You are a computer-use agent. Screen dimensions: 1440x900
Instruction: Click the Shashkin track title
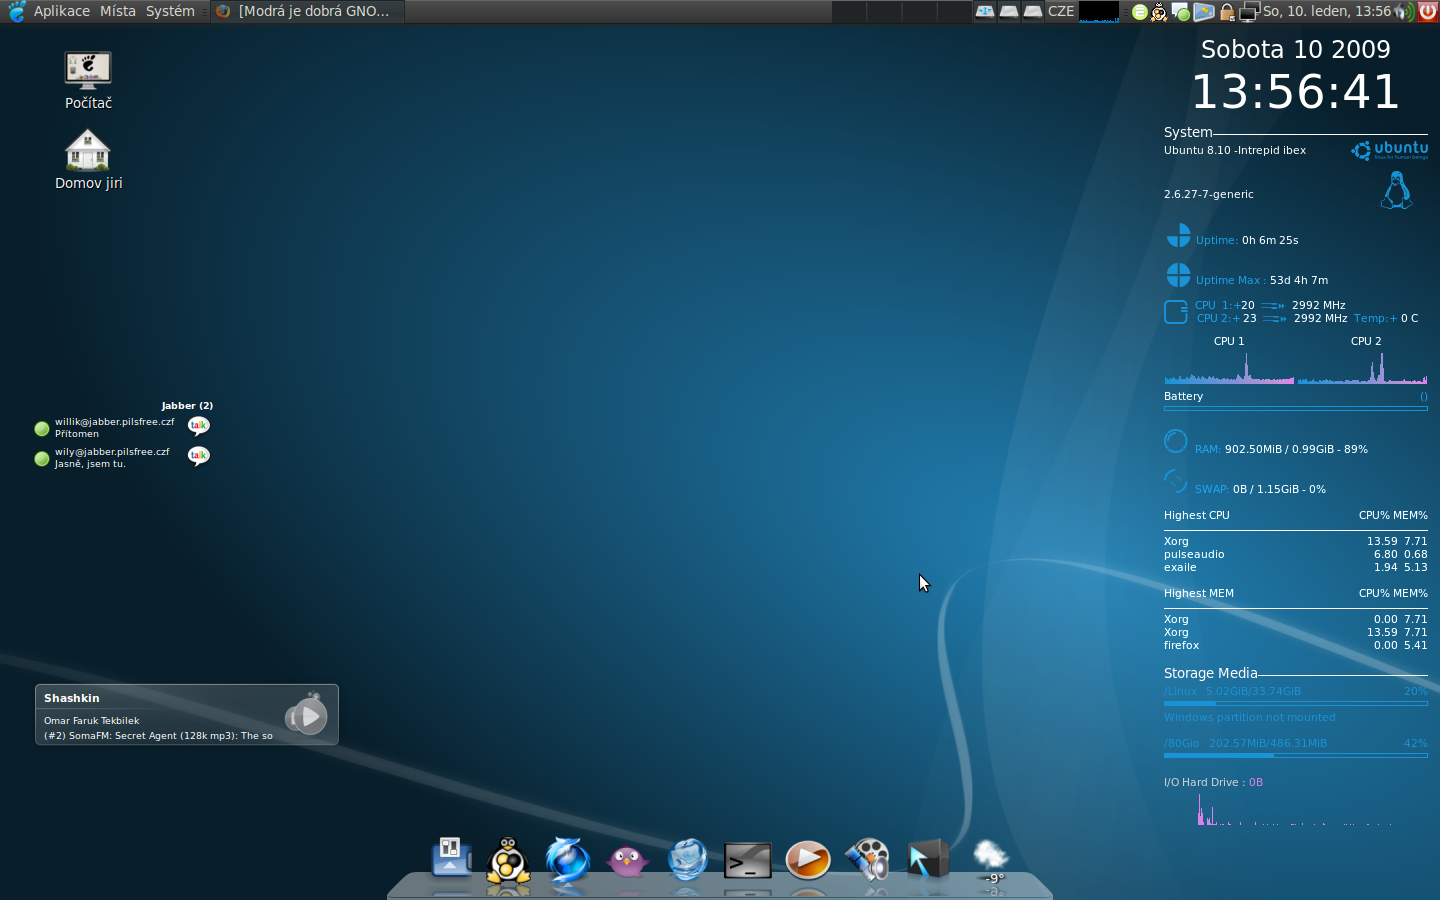pos(71,698)
